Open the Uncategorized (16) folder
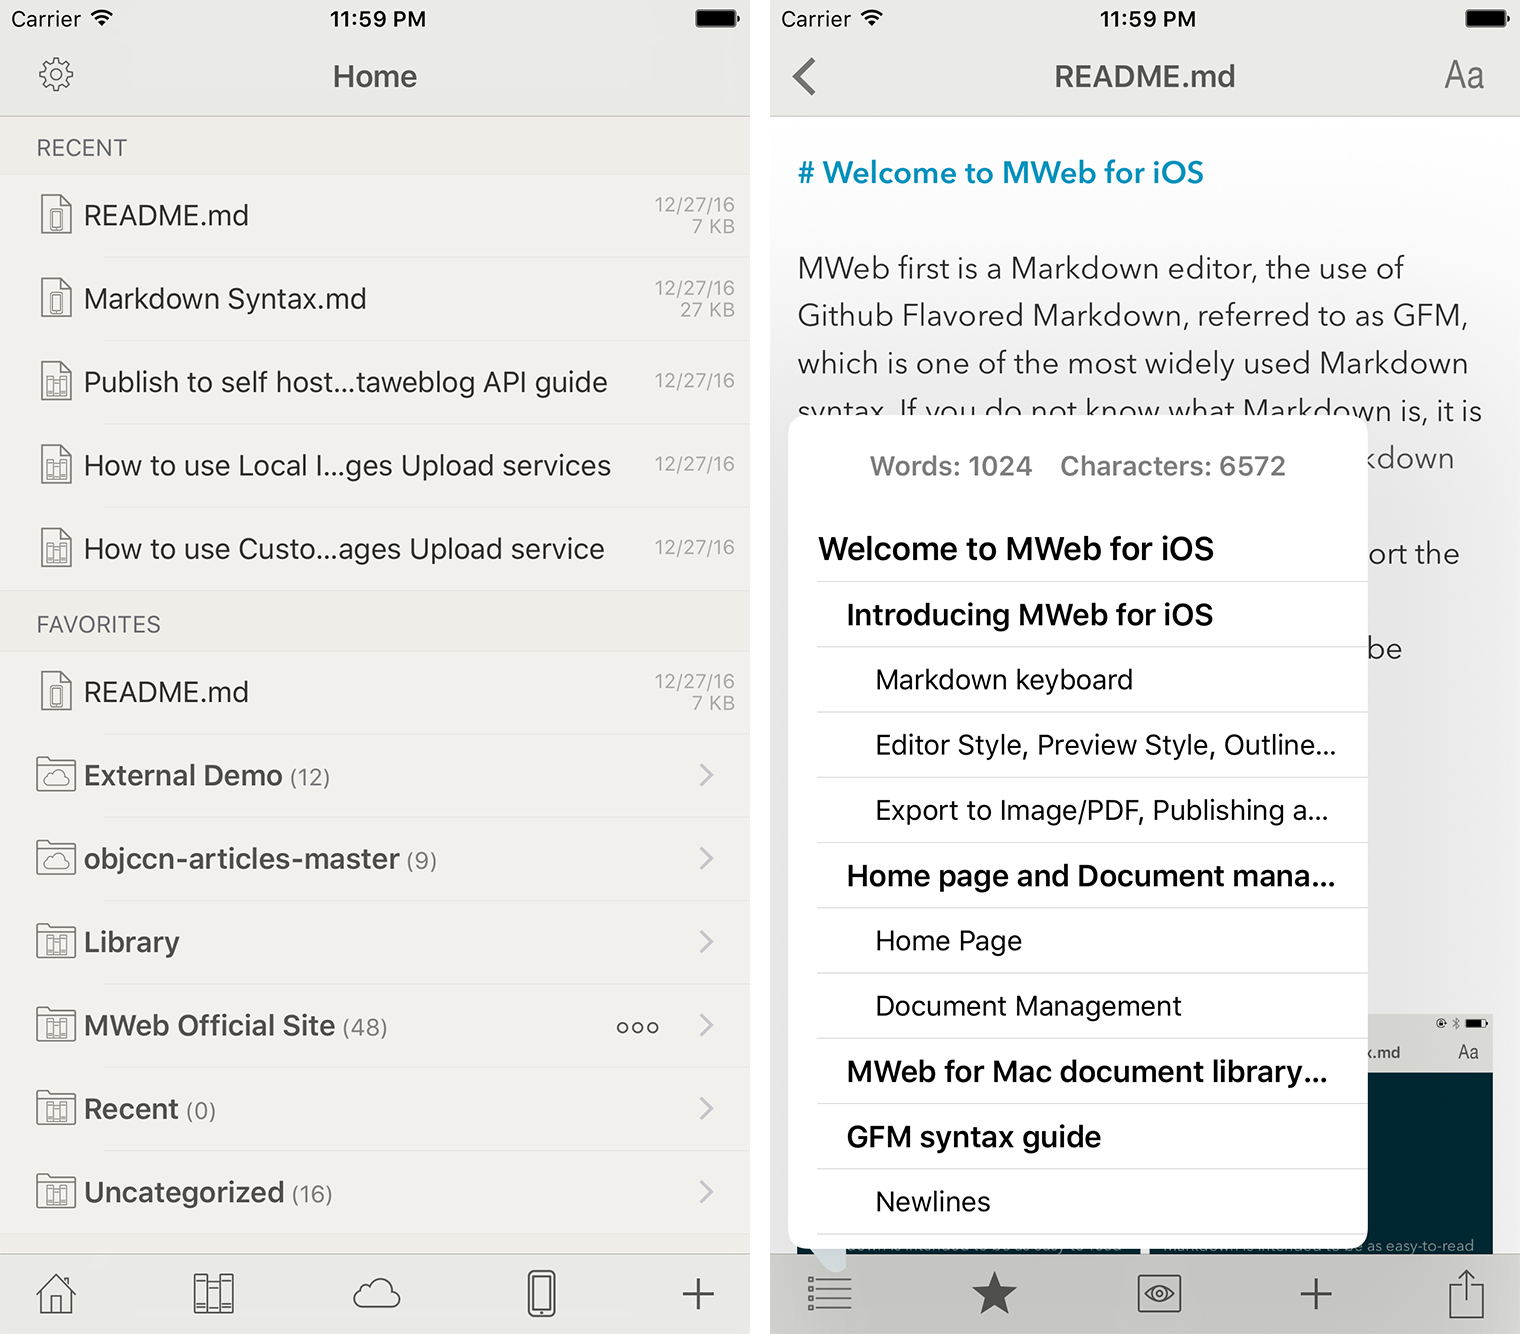Viewport: 1520px width, 1334px height. 375,1192
